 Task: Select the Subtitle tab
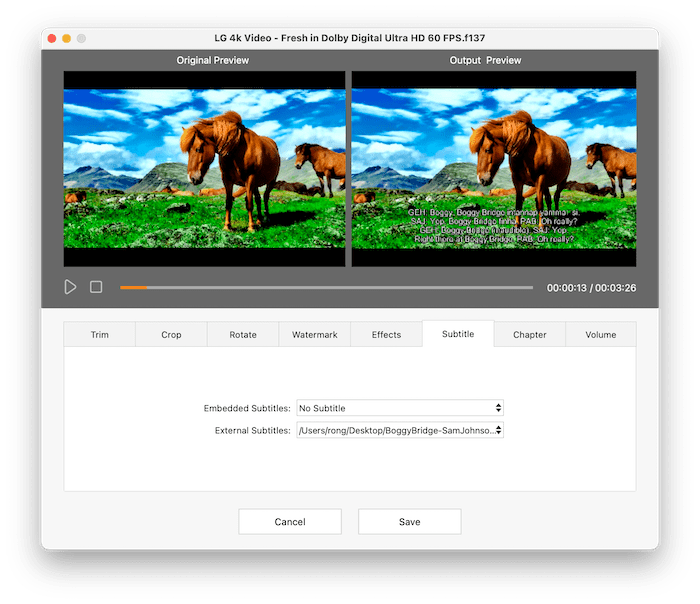(x=458, y=334)
